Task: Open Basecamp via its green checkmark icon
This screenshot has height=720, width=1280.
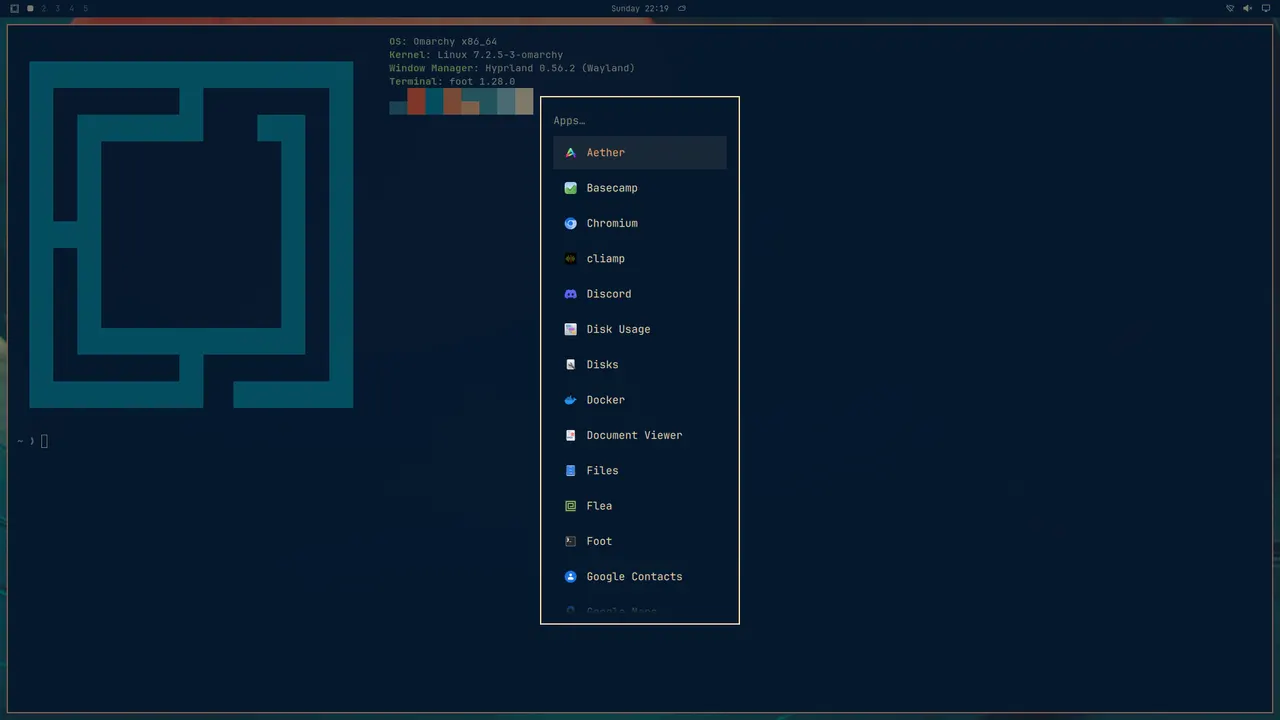Action: click(x=570, y=188)
